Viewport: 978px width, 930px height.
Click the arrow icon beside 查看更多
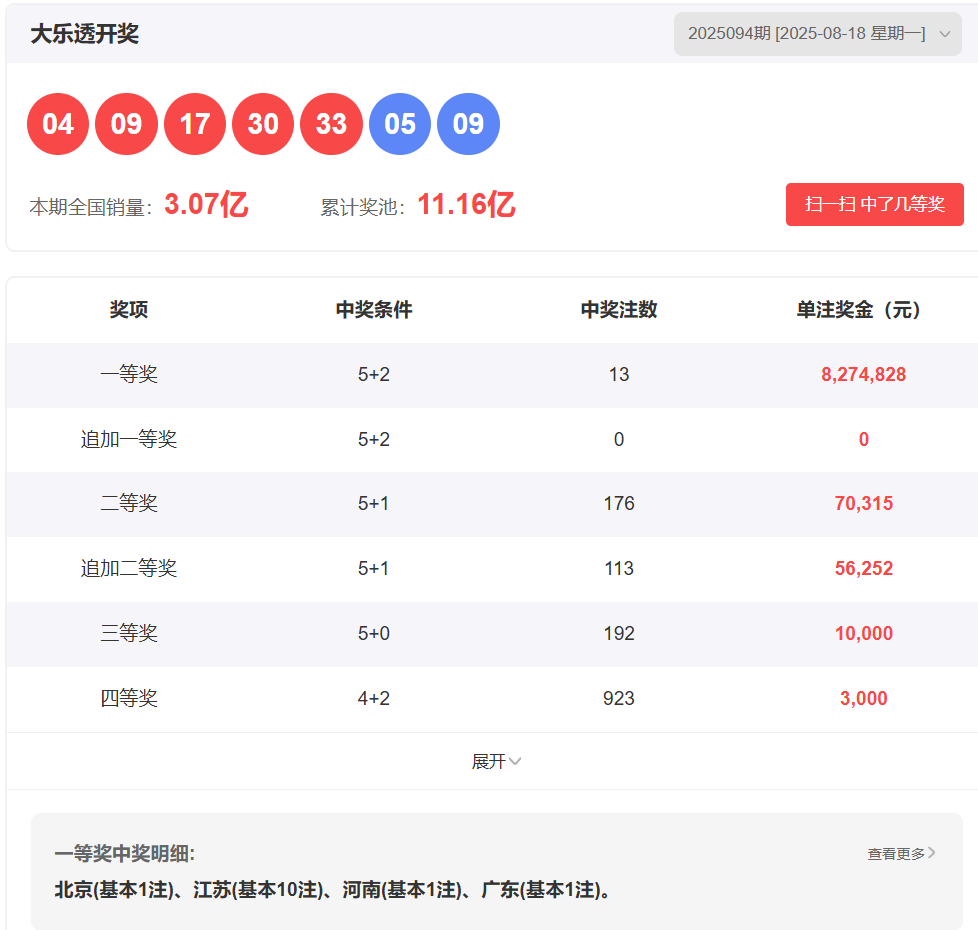pos(932,853)
